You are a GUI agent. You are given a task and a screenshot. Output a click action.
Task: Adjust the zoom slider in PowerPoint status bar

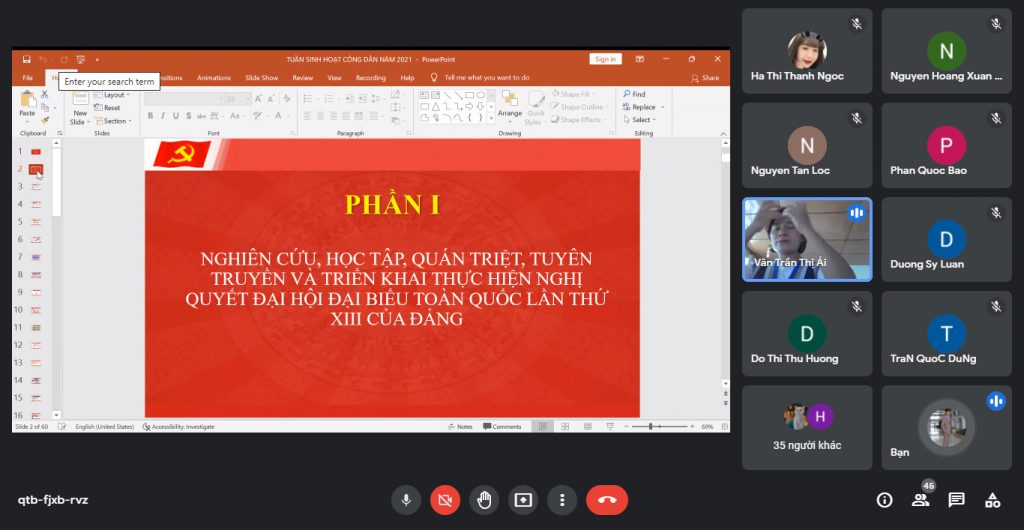point(652,426)
